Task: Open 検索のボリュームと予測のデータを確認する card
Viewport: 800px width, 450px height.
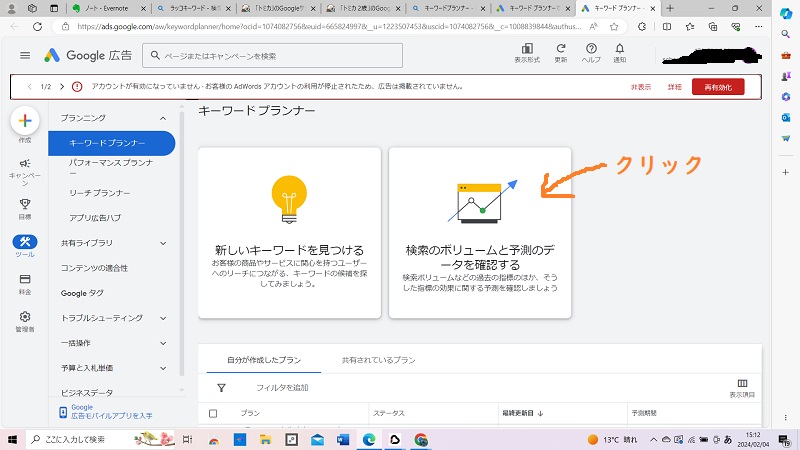Action: click(x=480, y=233)
